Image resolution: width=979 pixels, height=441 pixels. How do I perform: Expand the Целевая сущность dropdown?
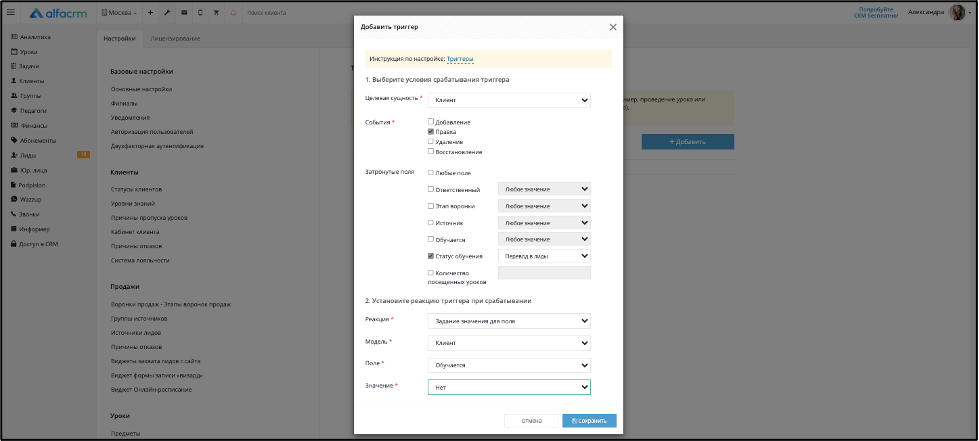(x=509, y=99)
